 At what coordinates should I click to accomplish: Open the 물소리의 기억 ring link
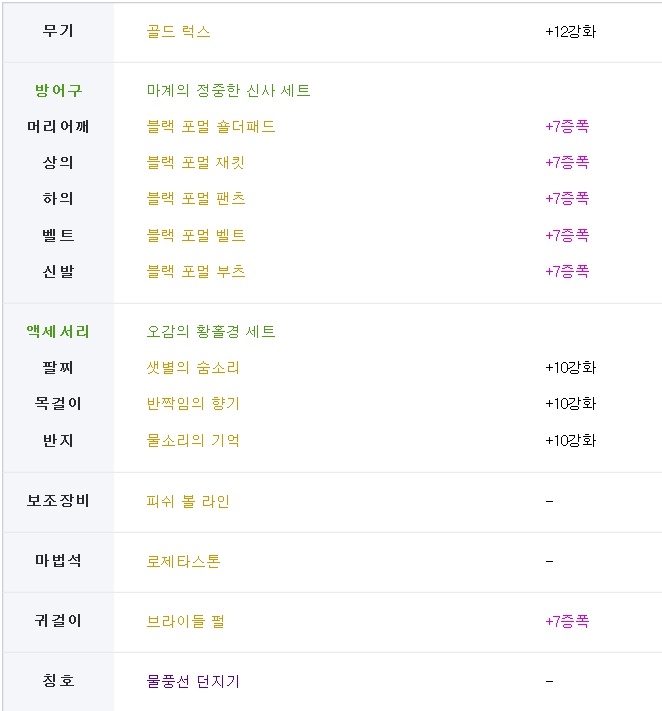click(x=193, y=441)
